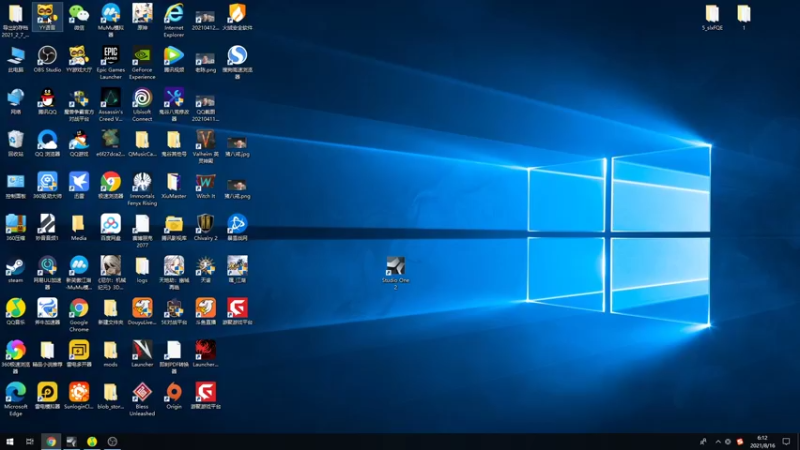Select the Studio One 2 icon
Screen dimensions: 800x450
point(395,273)
